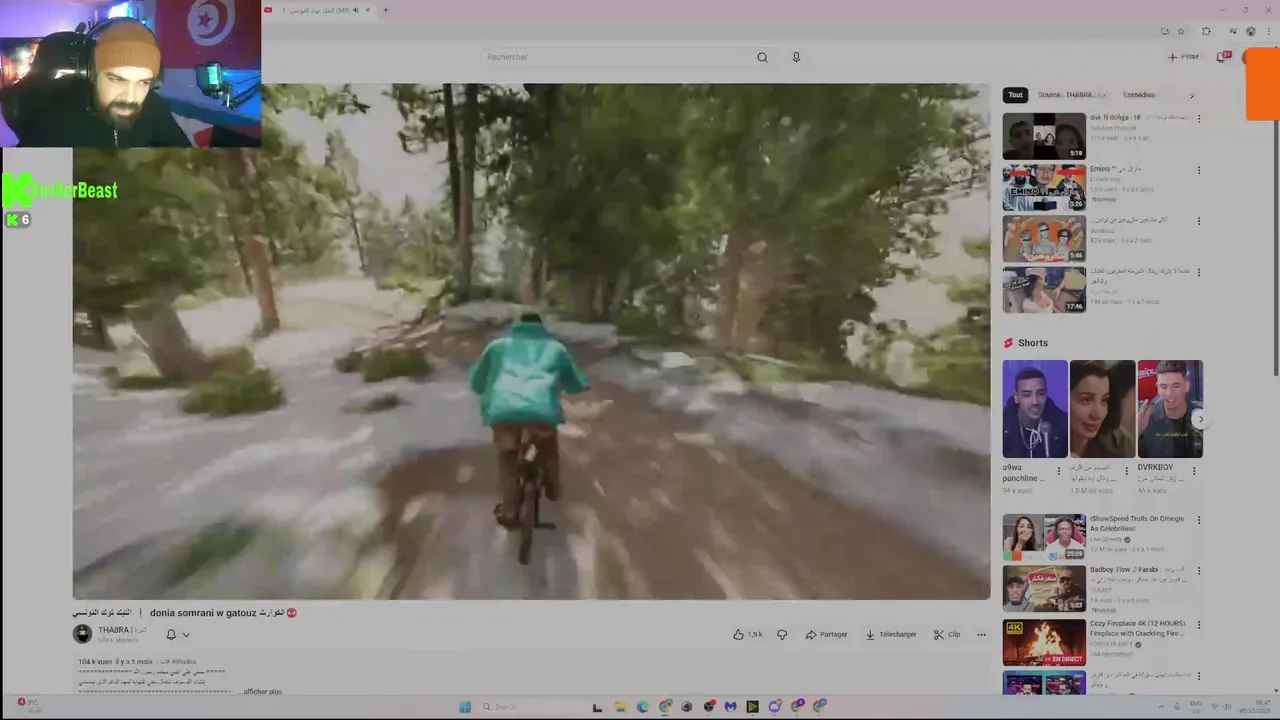Show more filter chips with arrow
Viewport: 1280px width, 720px height.
coord(1191,95)
